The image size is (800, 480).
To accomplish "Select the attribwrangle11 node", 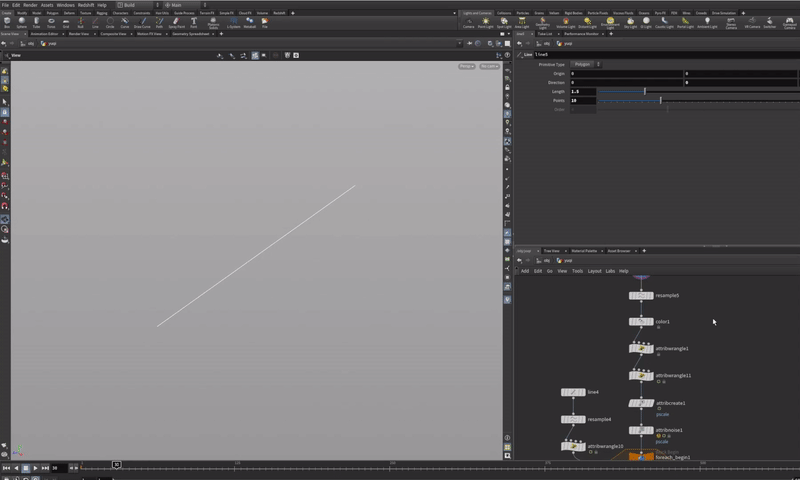I will point(641,375).
